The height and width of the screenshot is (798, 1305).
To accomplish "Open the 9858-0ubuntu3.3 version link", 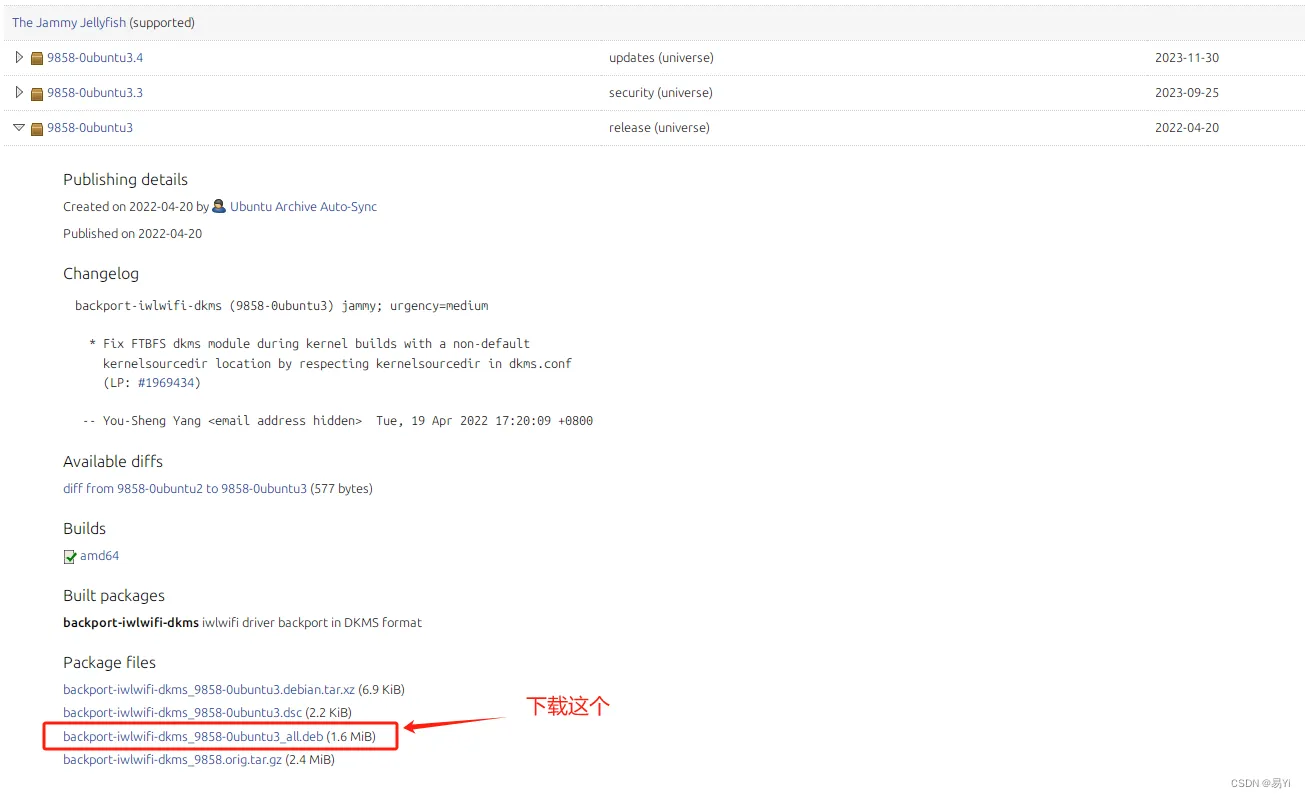I will [95, 93].
